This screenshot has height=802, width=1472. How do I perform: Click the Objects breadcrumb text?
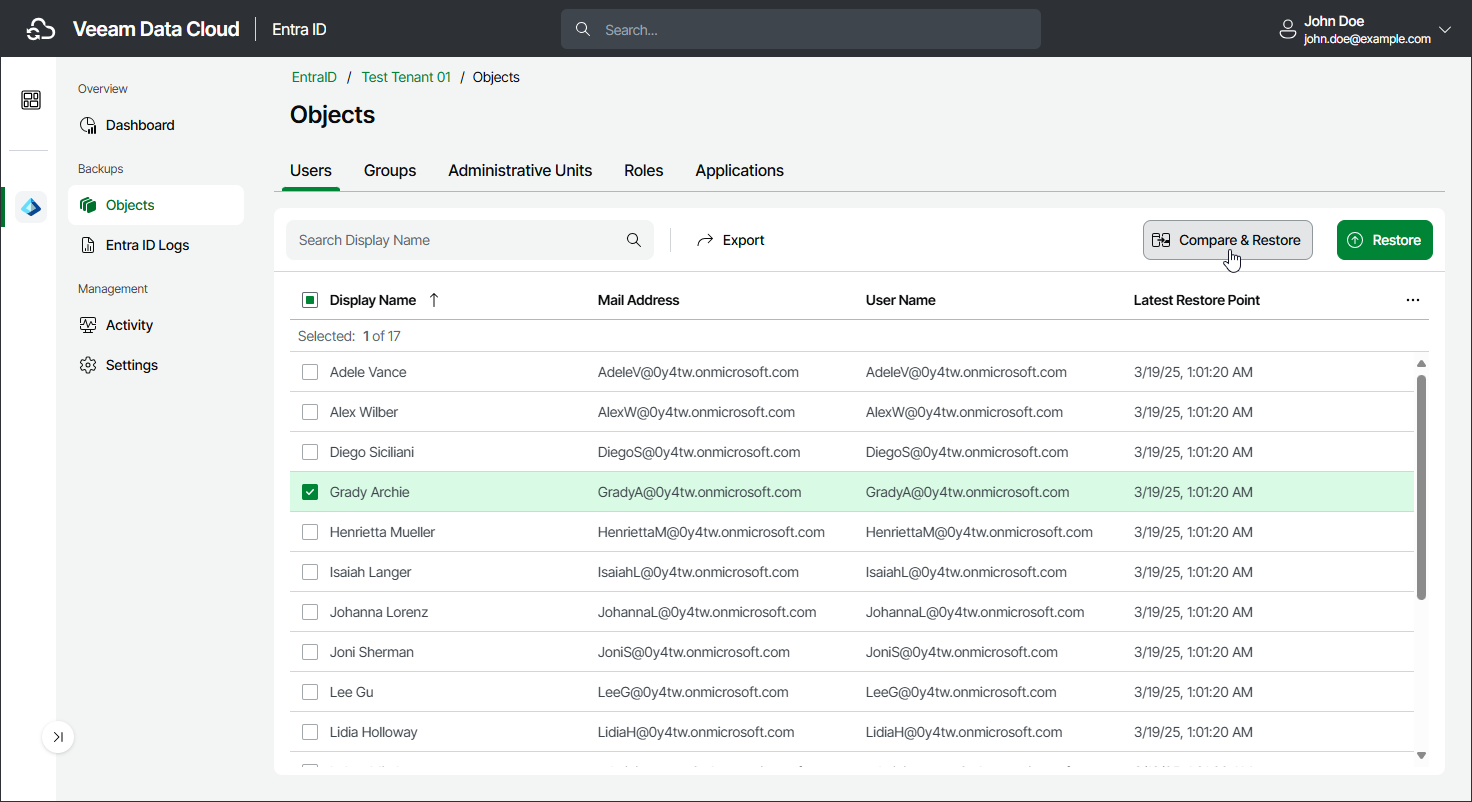[x=496, y=77]
